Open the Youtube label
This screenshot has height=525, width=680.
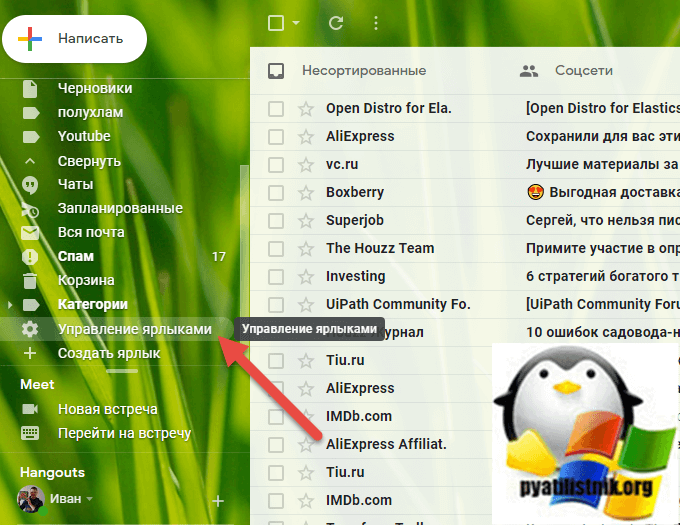[84, 136]
